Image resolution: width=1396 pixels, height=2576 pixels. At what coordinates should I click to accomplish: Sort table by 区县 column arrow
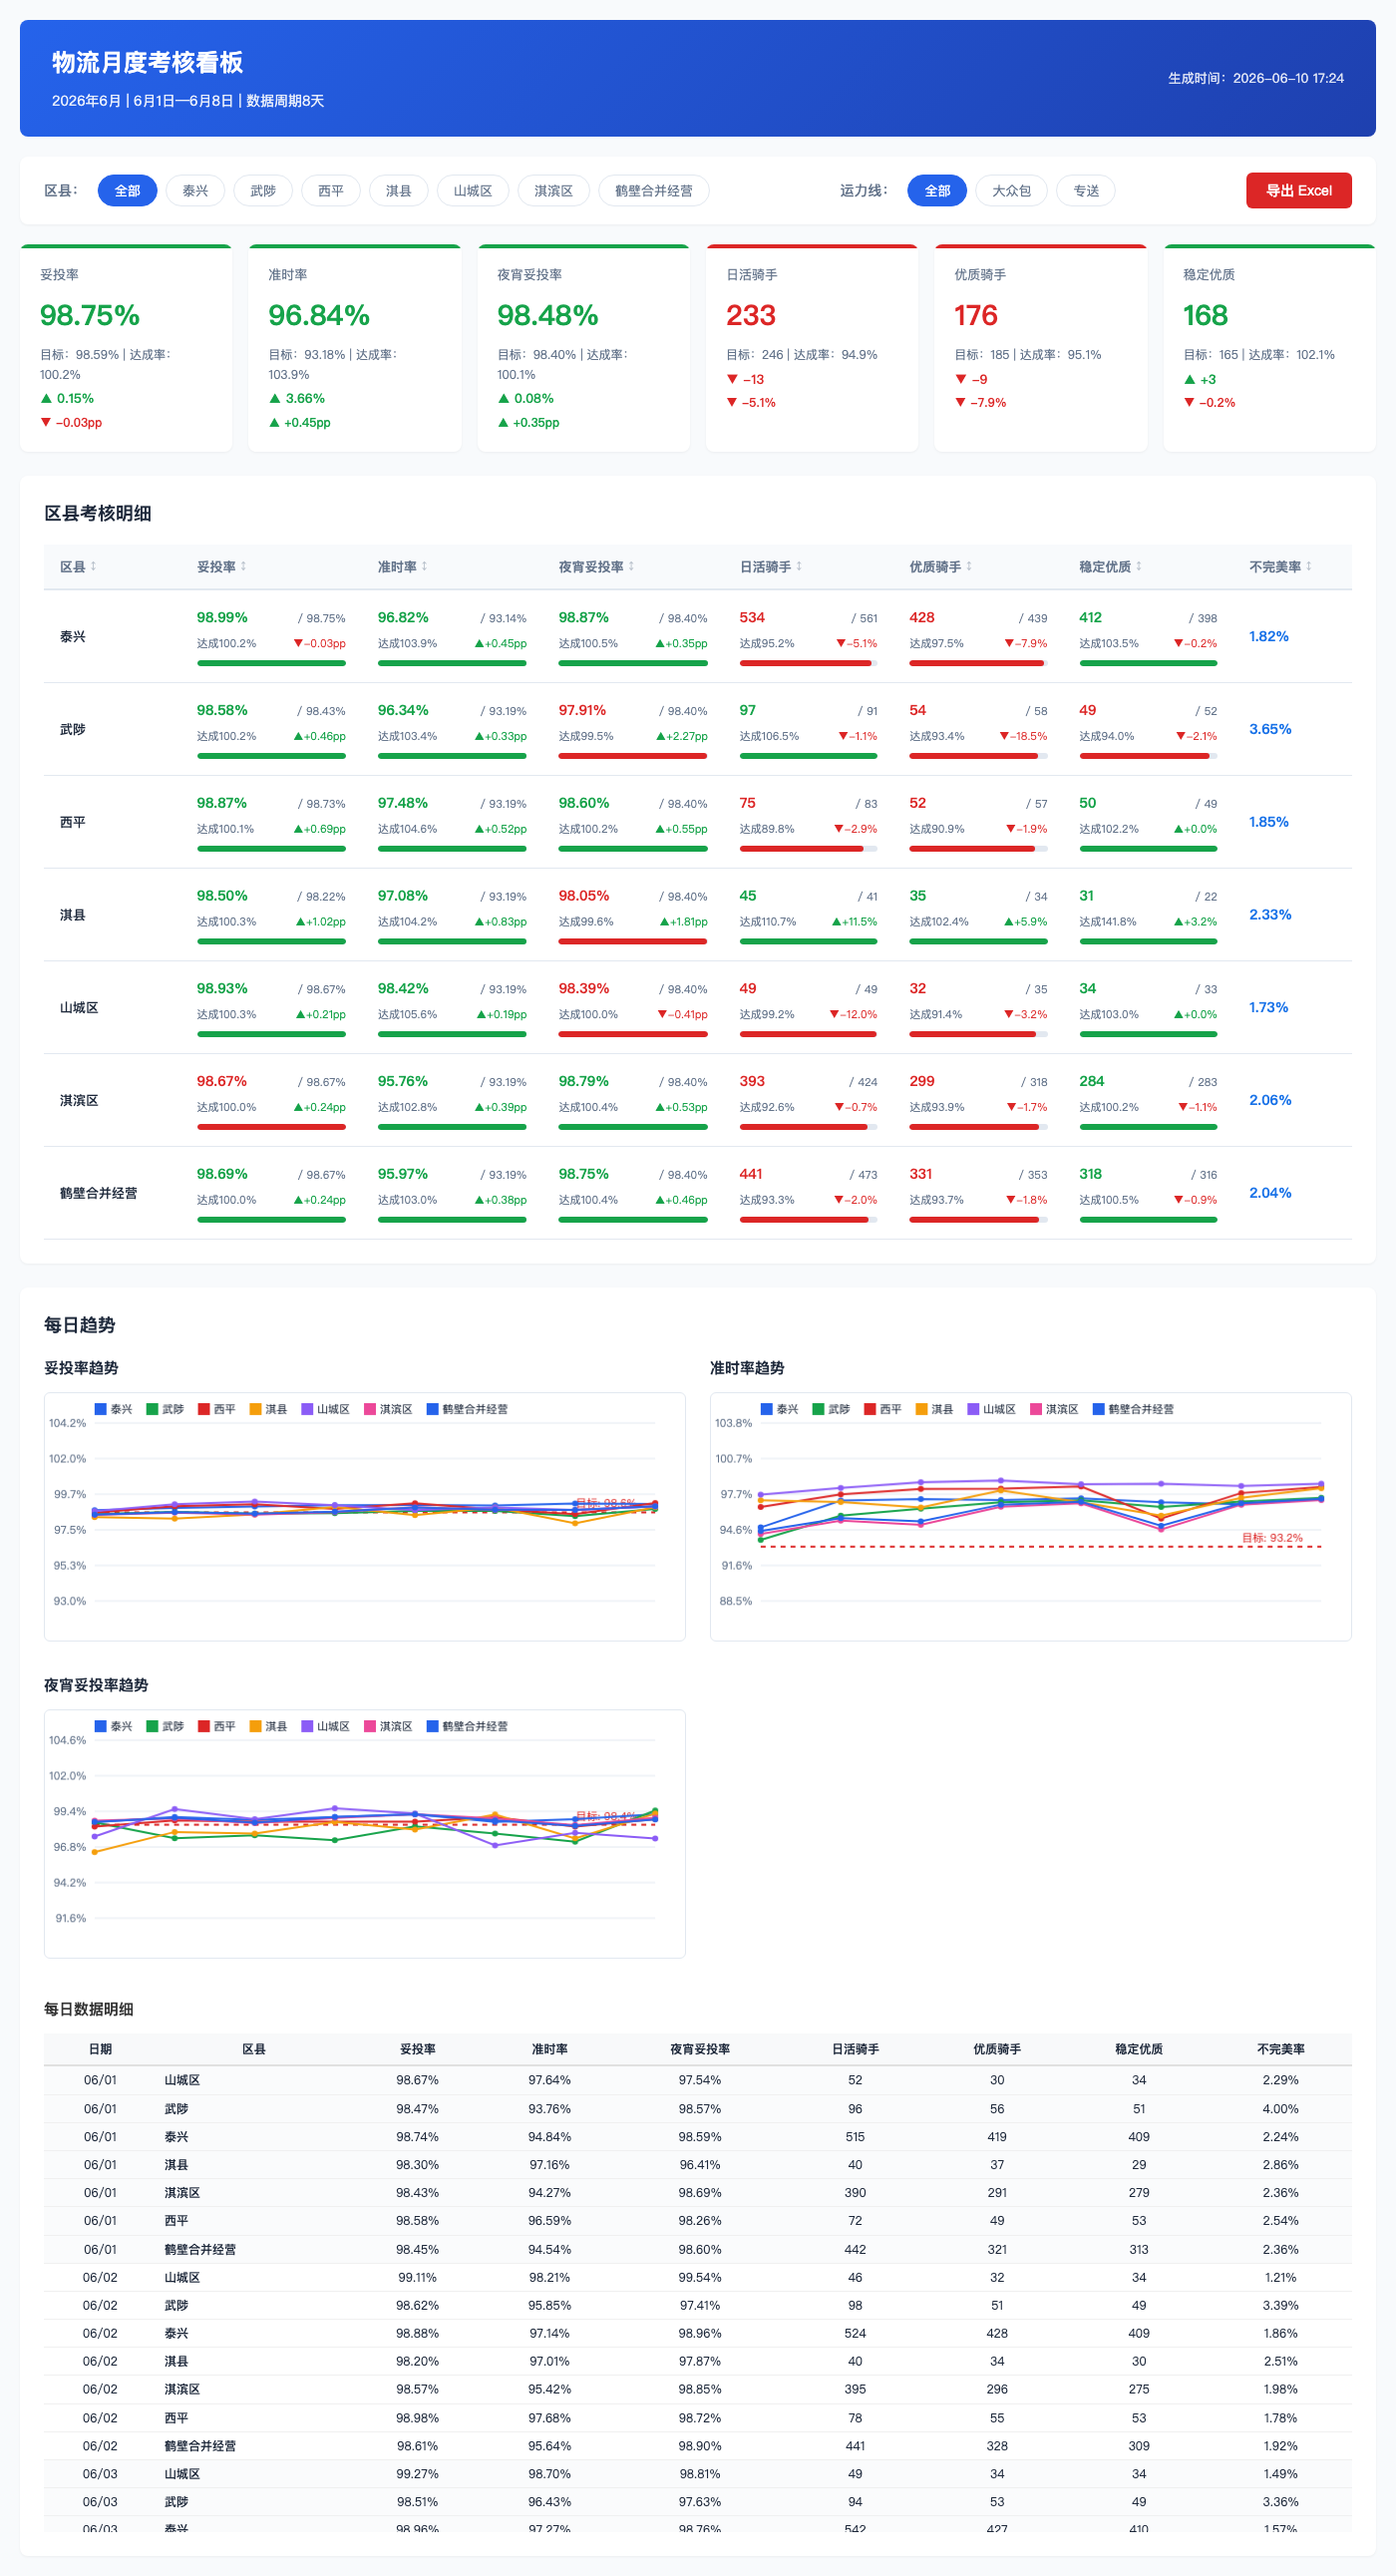point(93,566)
